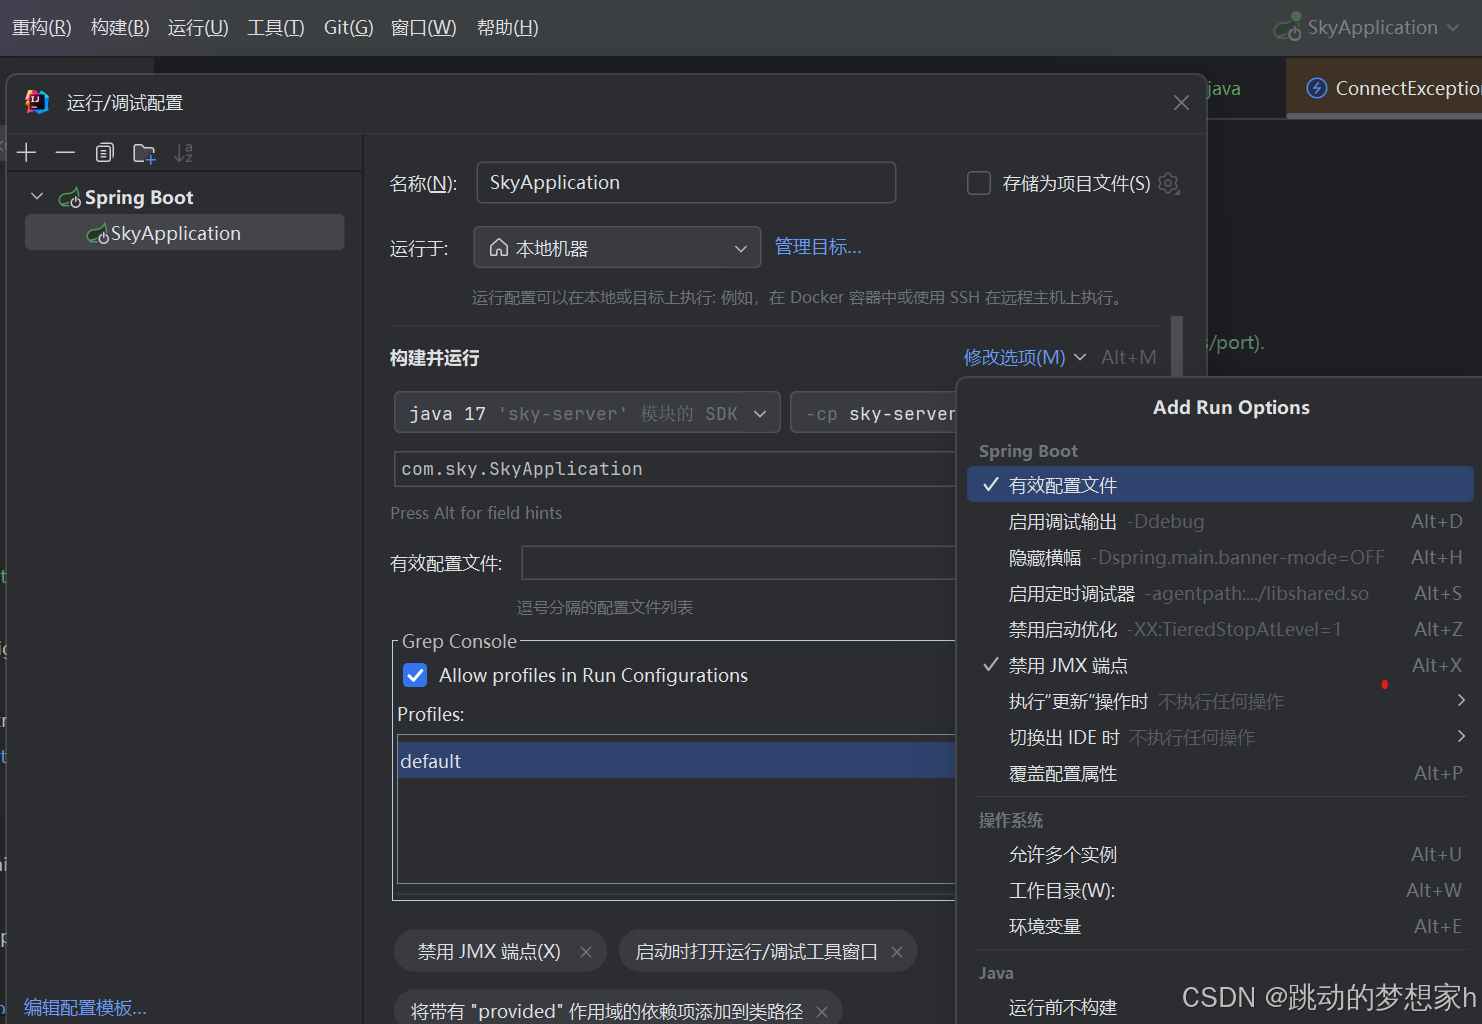Click the 管理目标 link
The image size is (1482, 1024).
pos(817,247)
